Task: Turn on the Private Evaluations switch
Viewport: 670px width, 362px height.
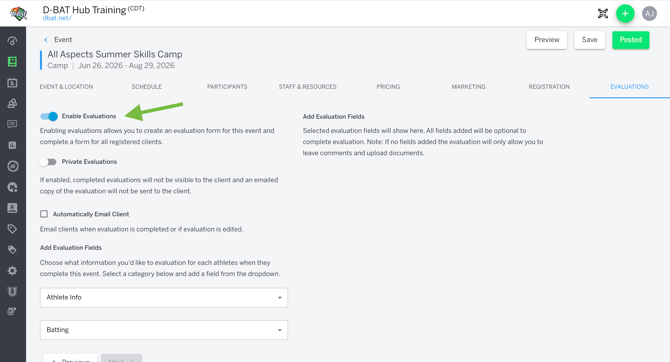Action: coord(48,162)
